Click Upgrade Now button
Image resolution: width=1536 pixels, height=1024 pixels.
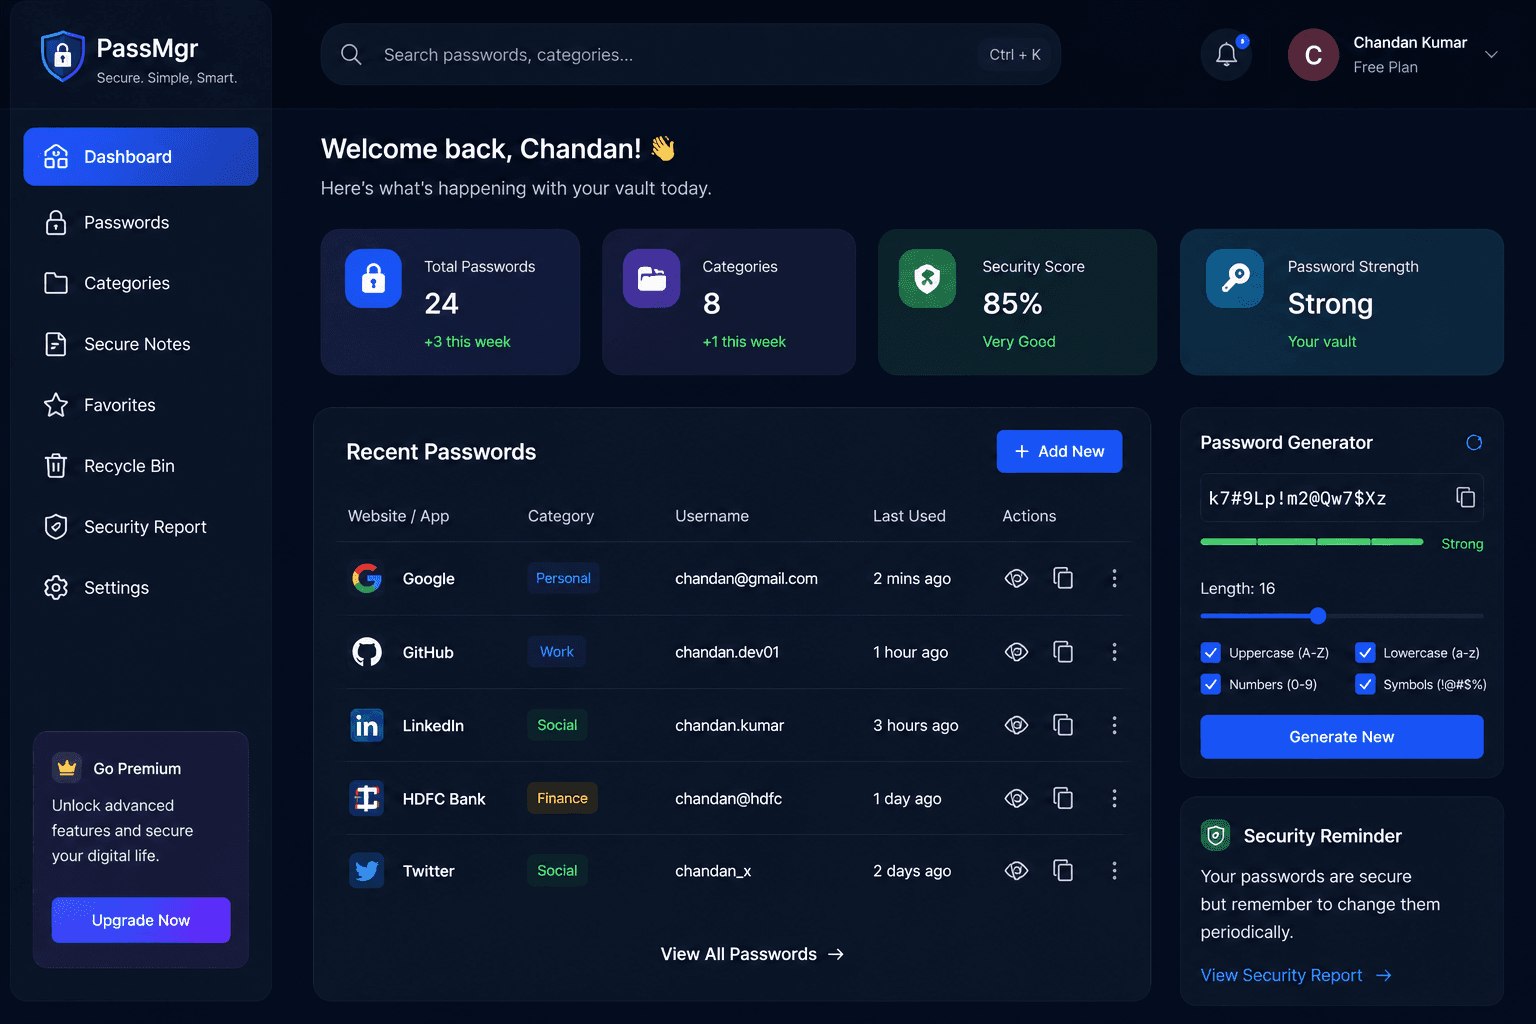[141, 920]
